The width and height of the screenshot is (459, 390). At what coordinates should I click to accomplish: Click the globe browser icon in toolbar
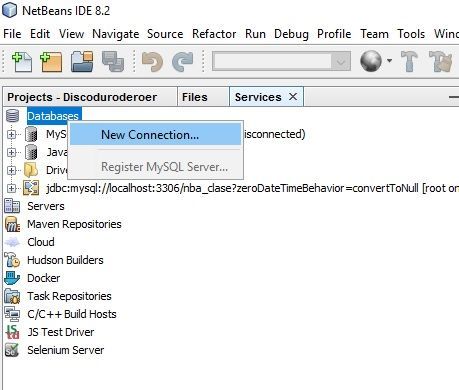pos(371,61)
